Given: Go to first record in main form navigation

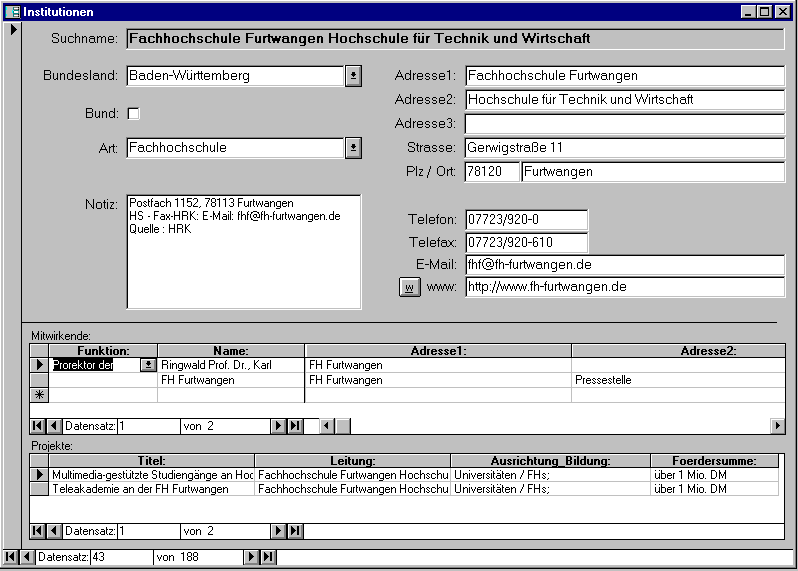Looking at the screenshot, I should tap(10, 557).
